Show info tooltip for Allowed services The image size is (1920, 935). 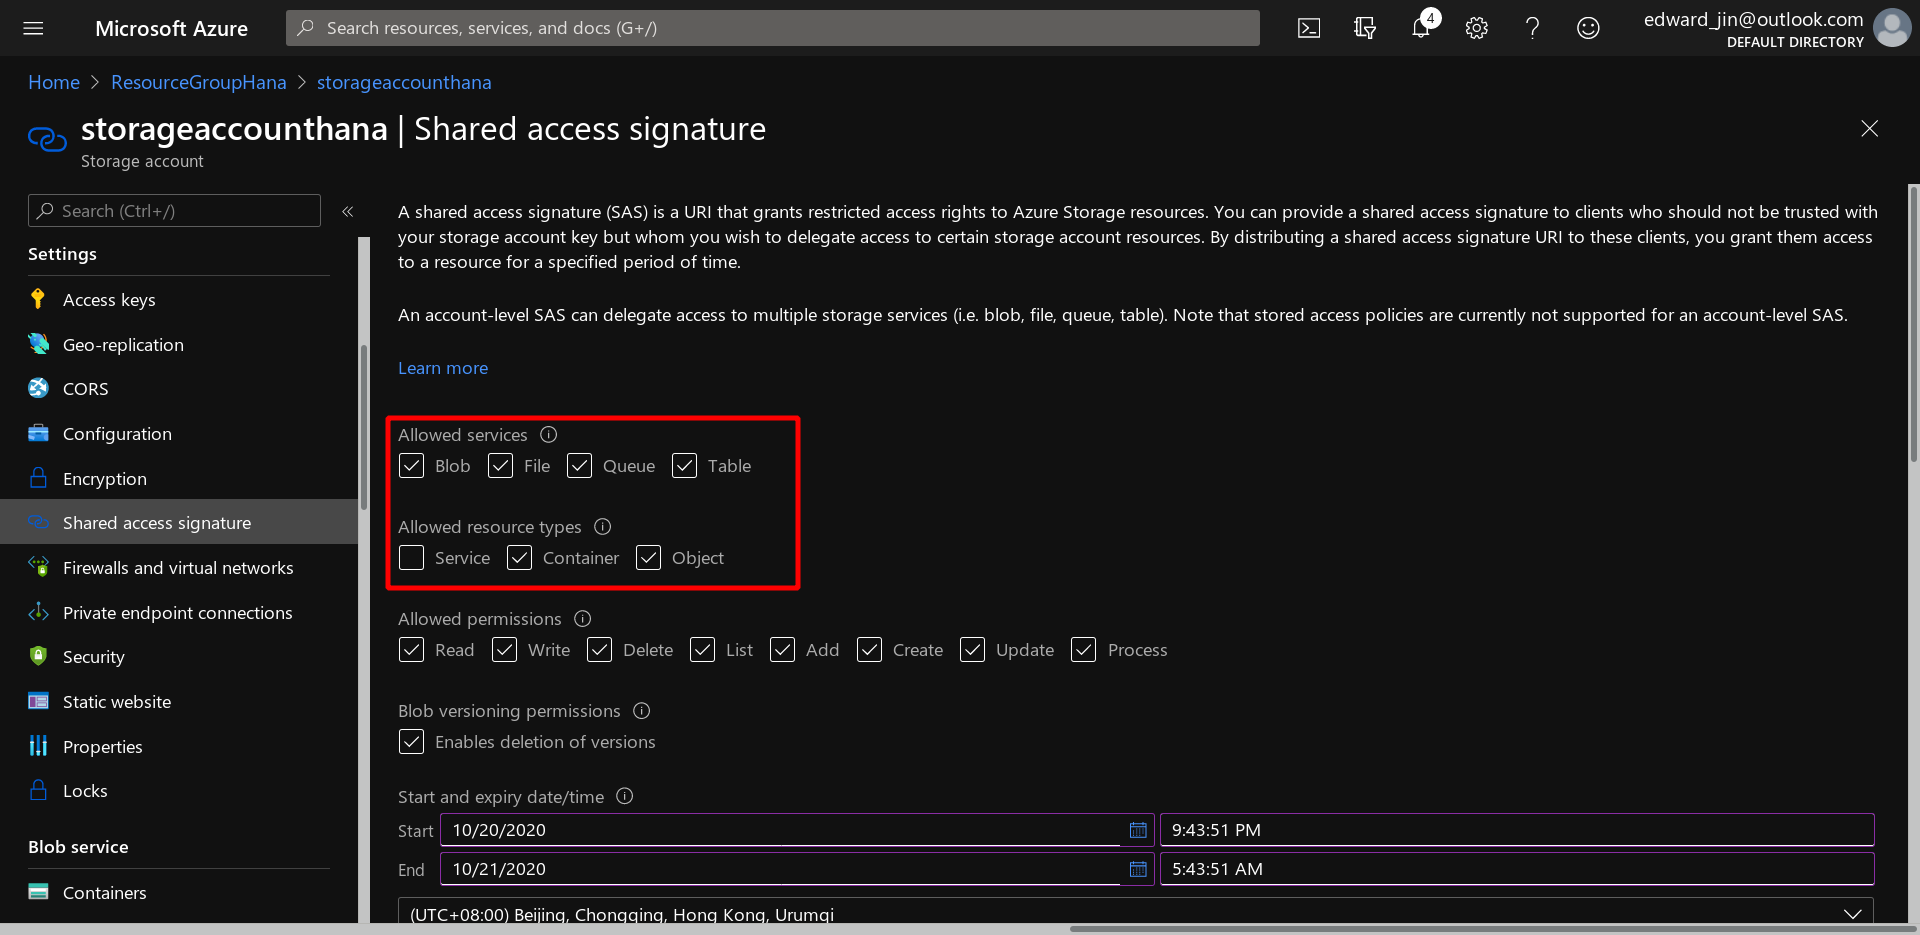548,435
